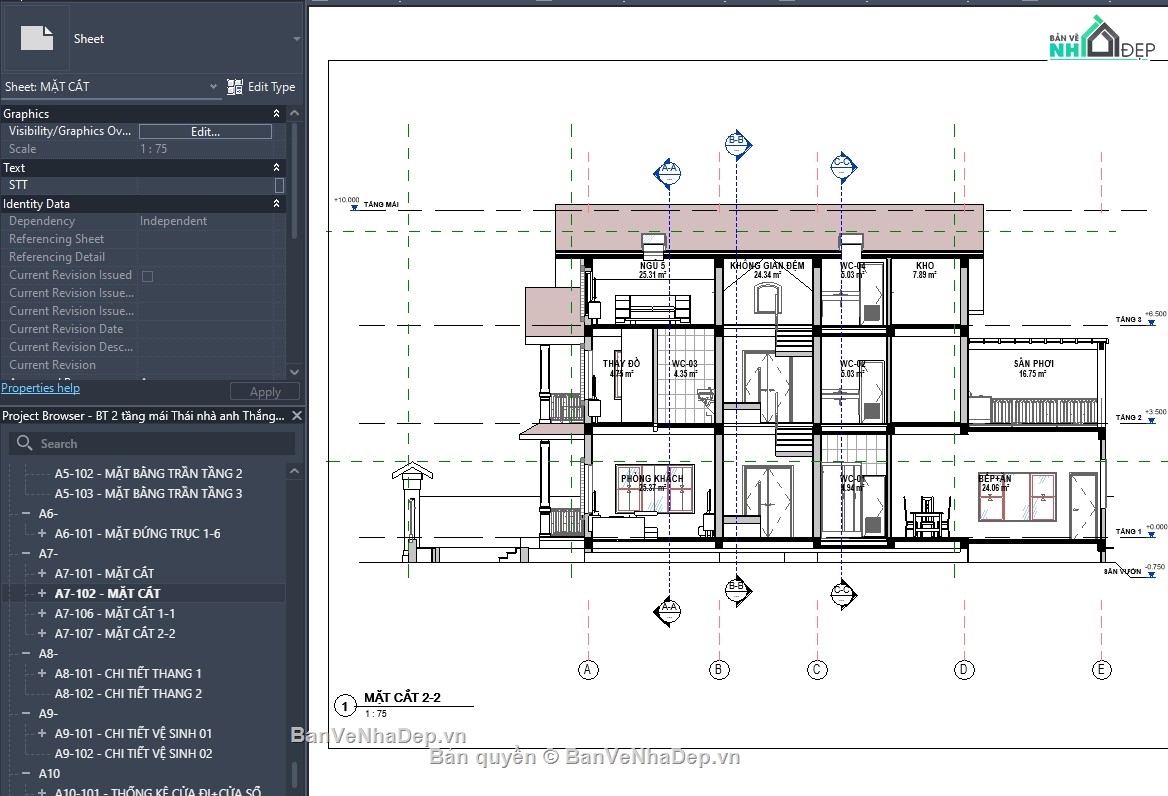Toggle the Current Revision Issued checkbox
This screenshot has width=1168, height=796.
(x=147, y=276)
